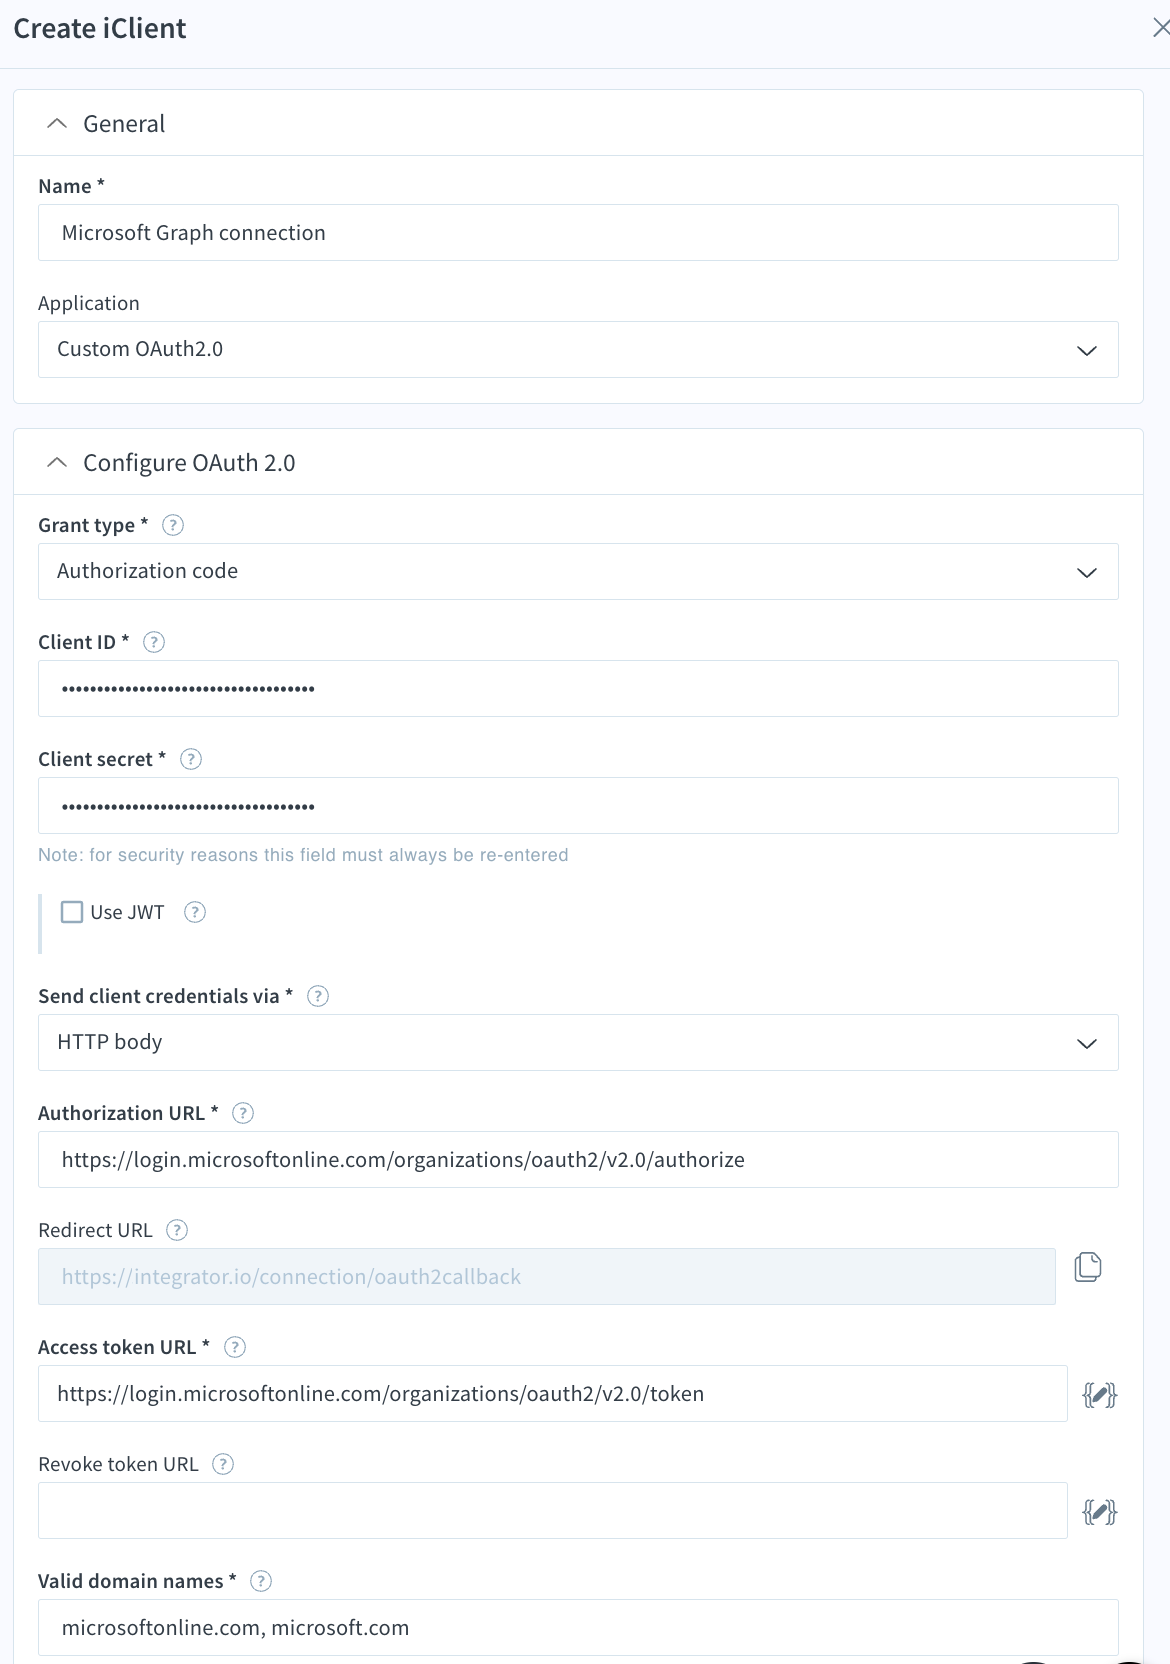
Task: View help for Client secret field
Action: [x=190, y=759]
